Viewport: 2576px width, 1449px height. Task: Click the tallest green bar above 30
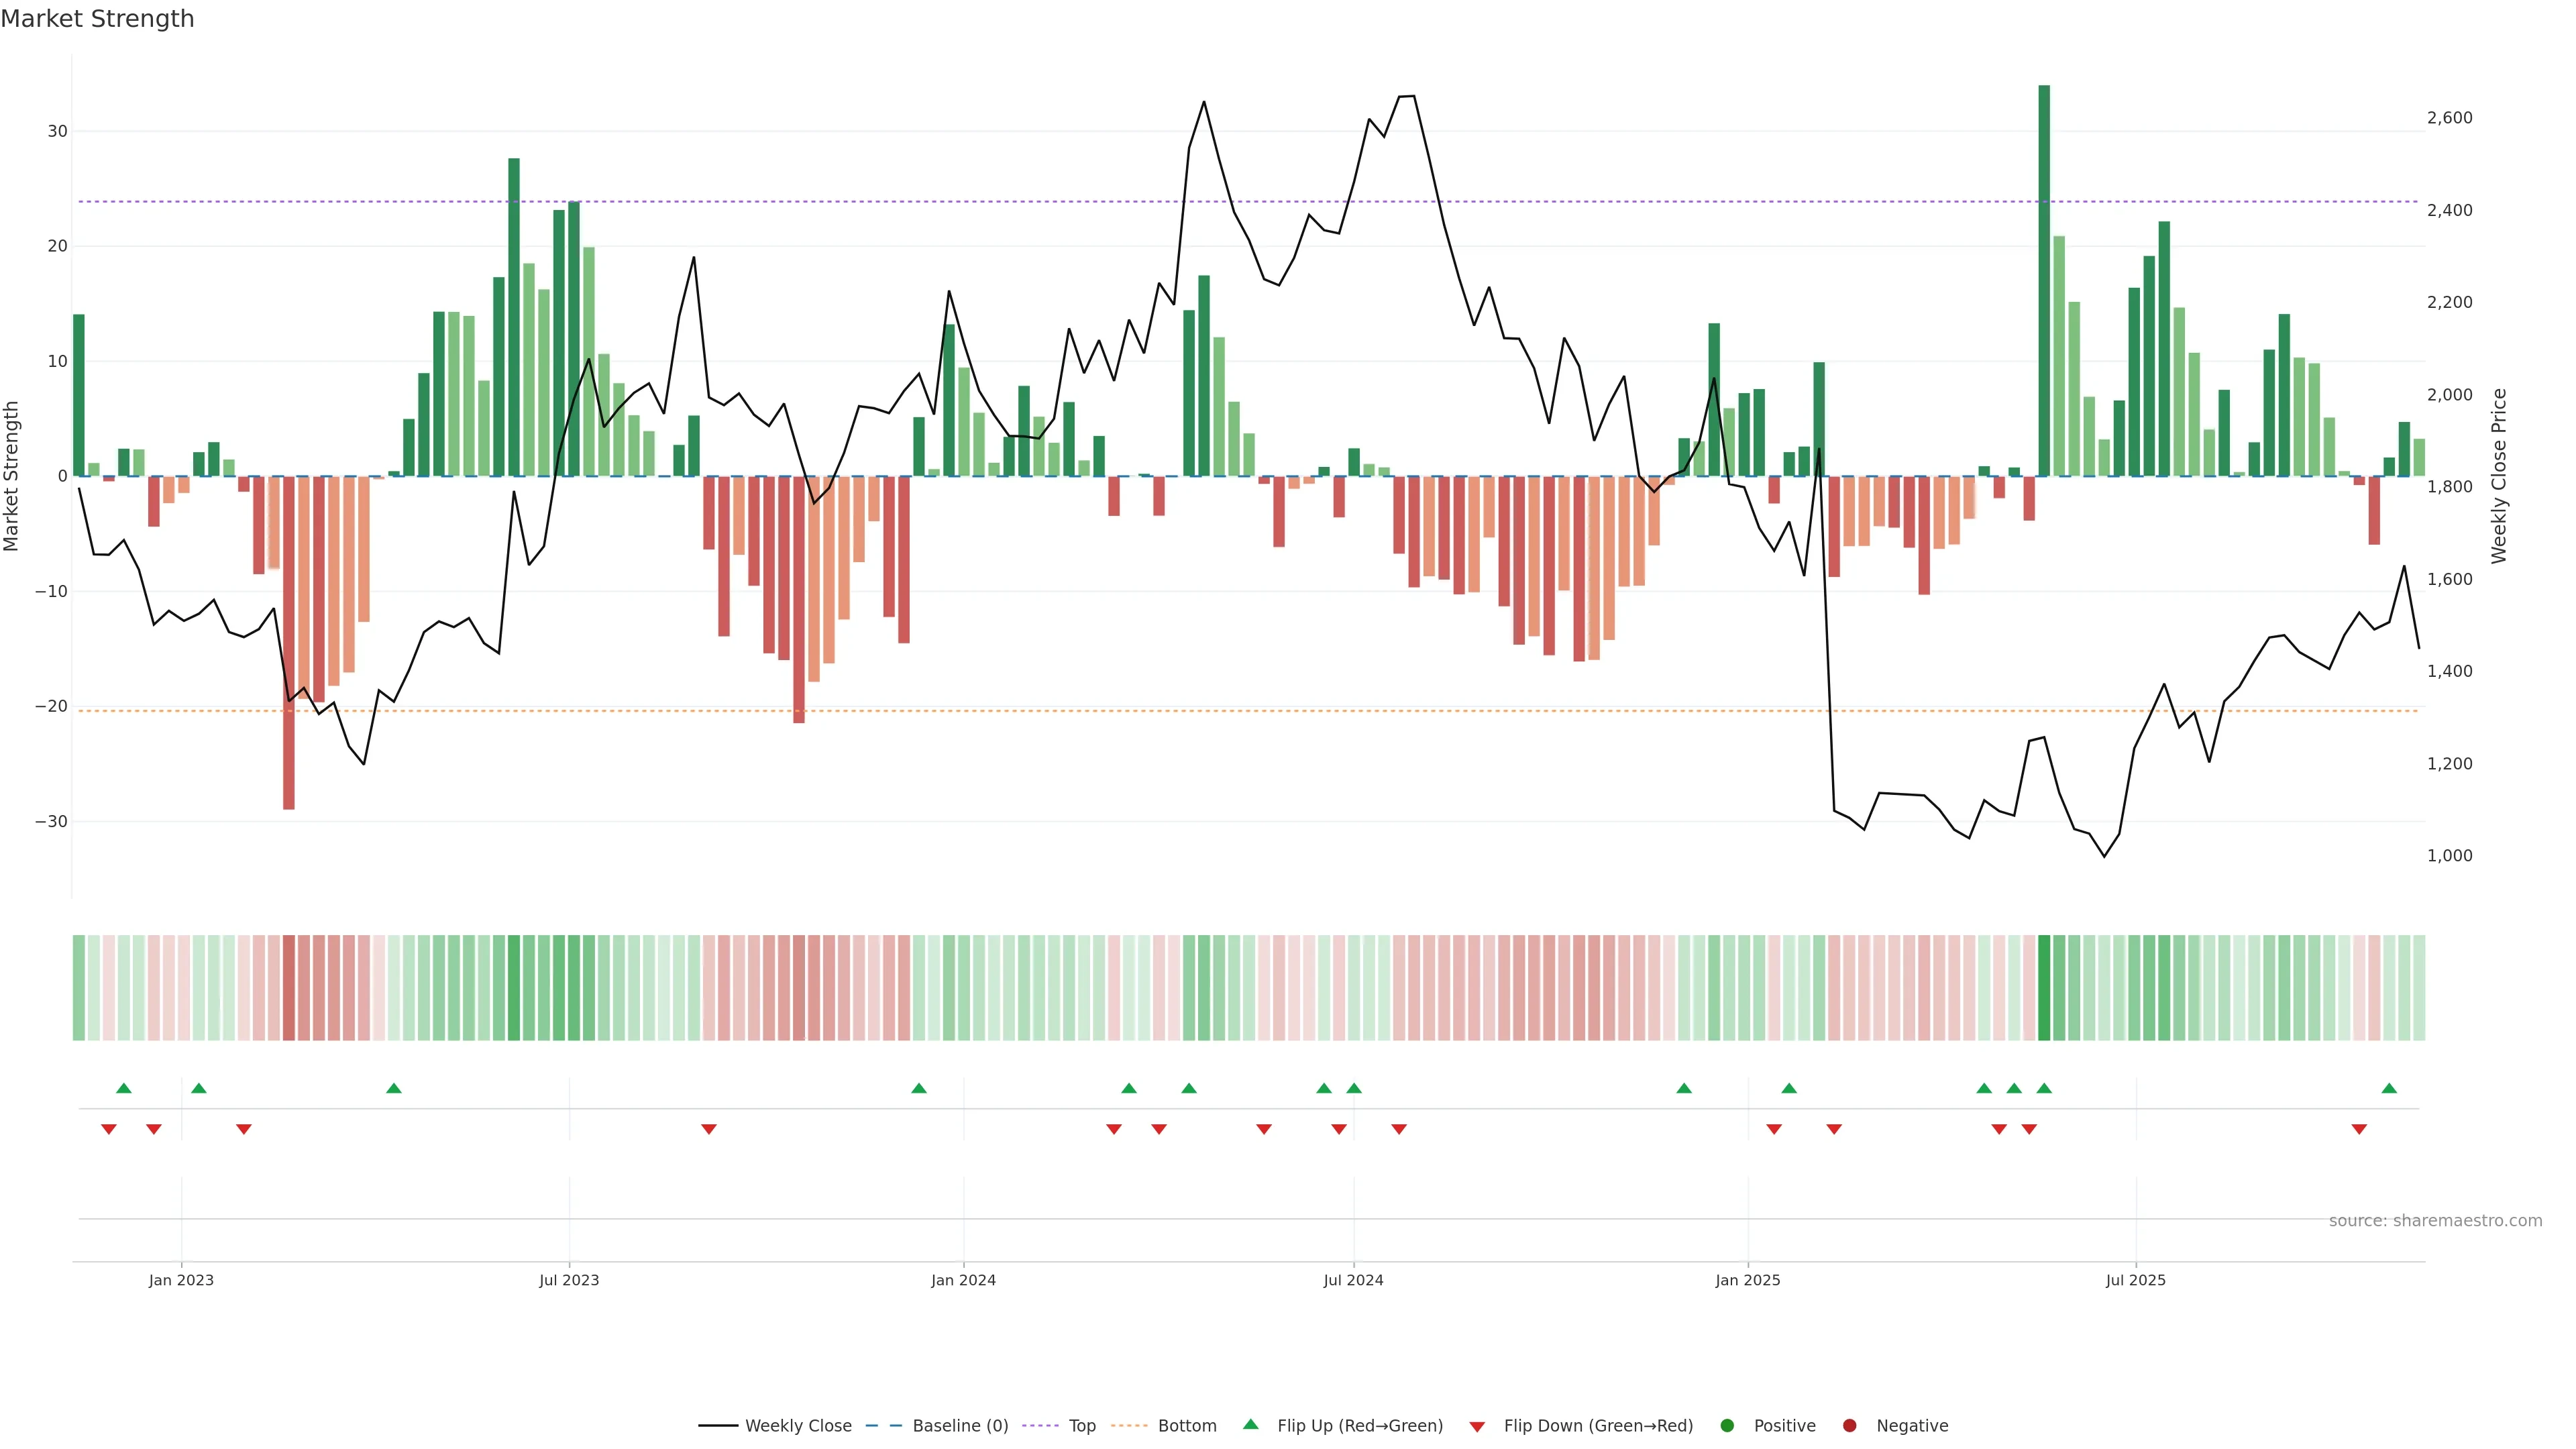(x=2044, y=280)
